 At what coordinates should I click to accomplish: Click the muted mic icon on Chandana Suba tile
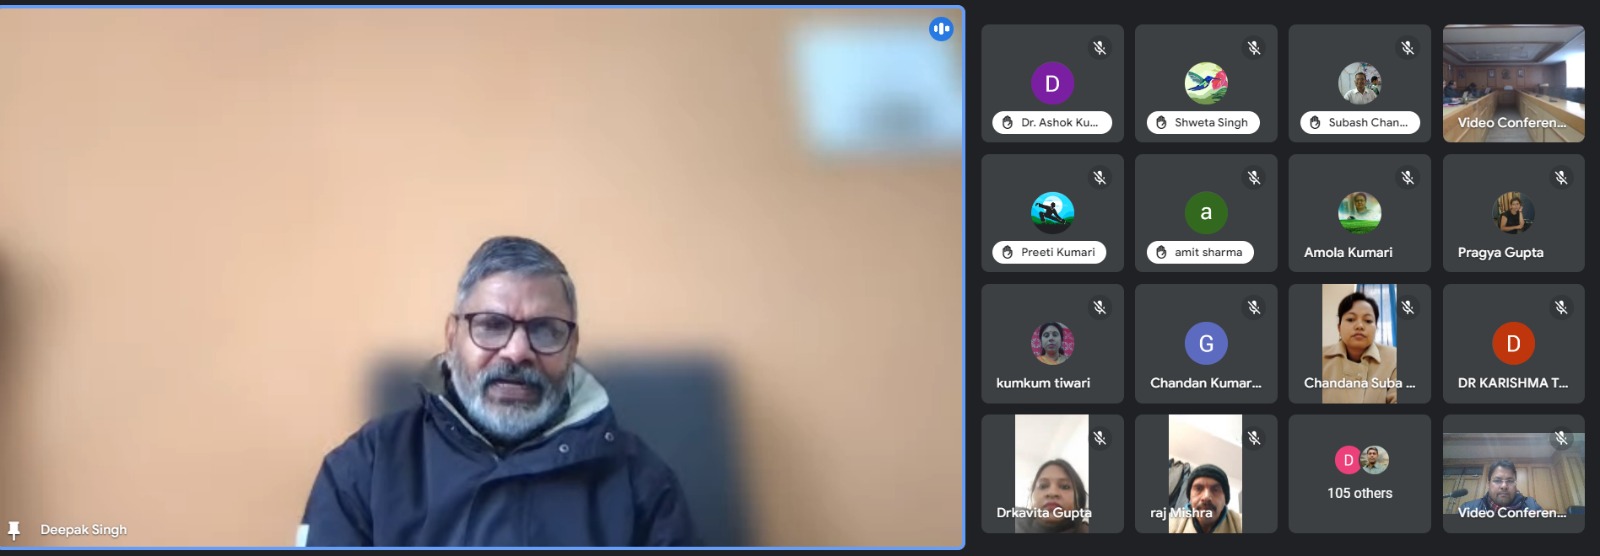point(1408,307)
